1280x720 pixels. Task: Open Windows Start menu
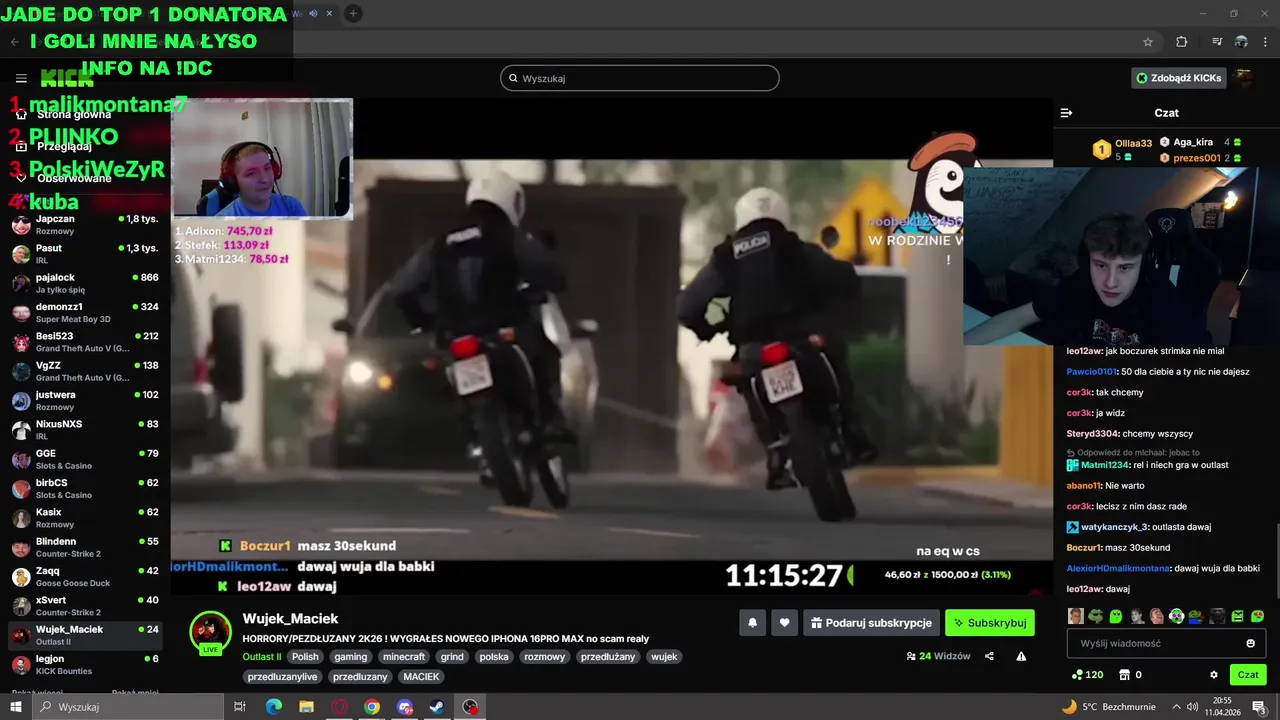(x=15, y=707)
